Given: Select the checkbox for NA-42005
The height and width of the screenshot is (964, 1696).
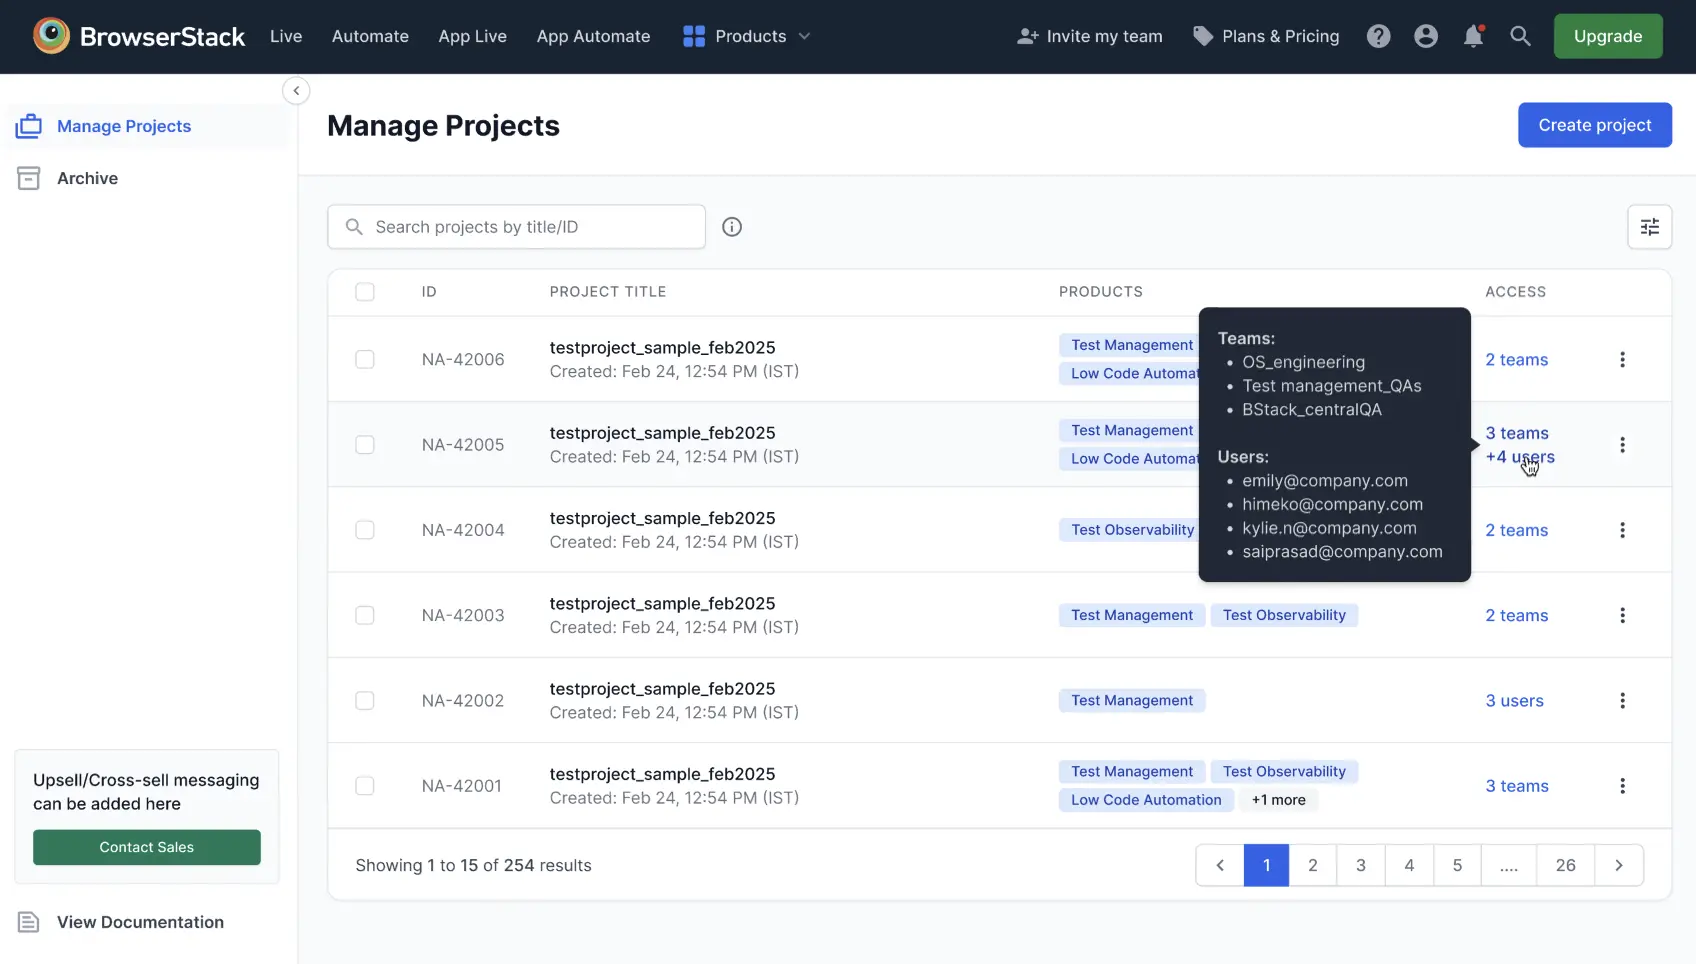Looking at the screenshot, I should tap(365, 445).
